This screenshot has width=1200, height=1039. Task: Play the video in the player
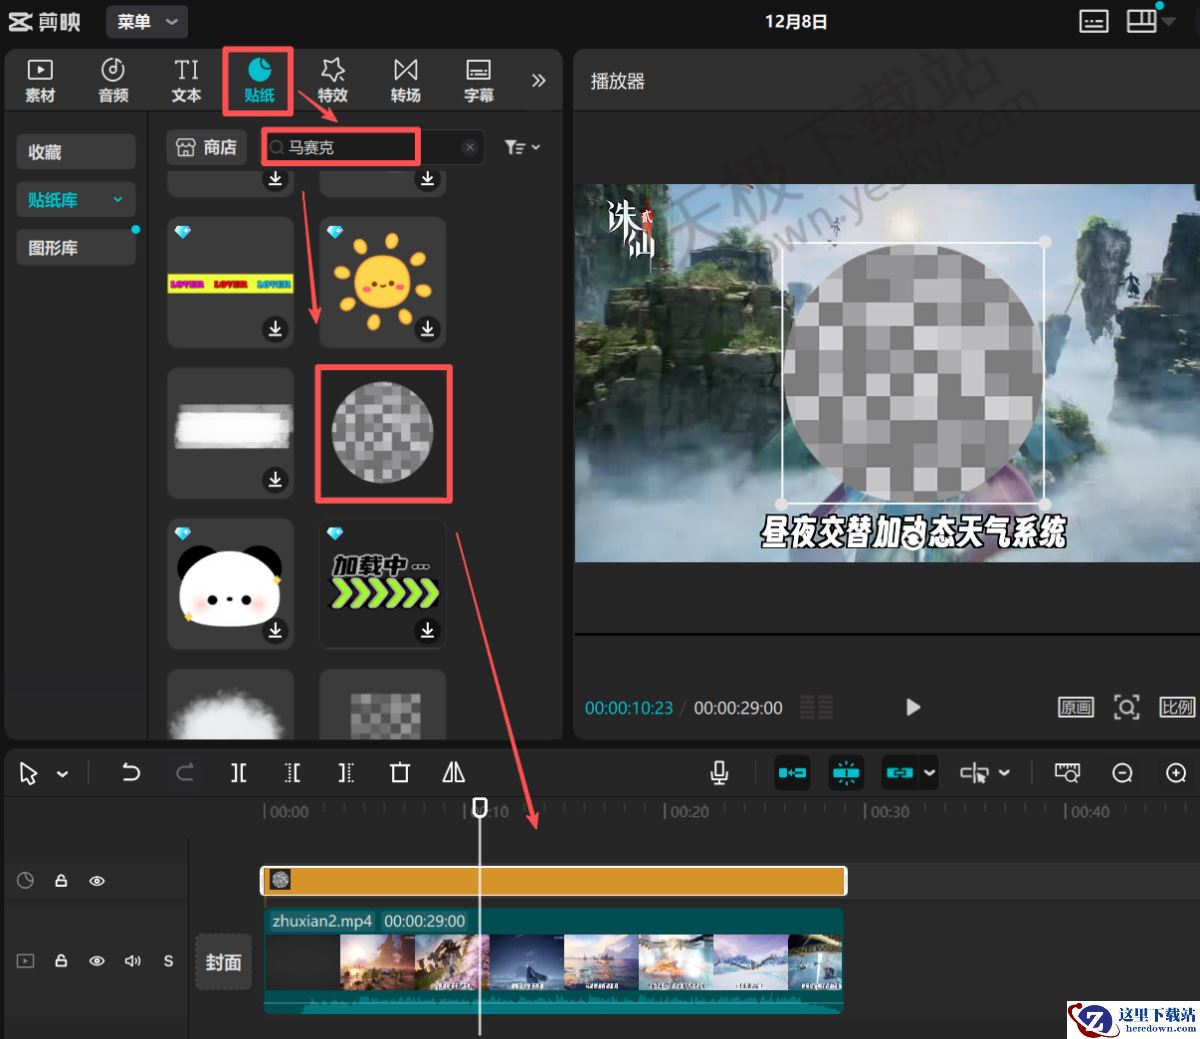(x=912, y=707)
